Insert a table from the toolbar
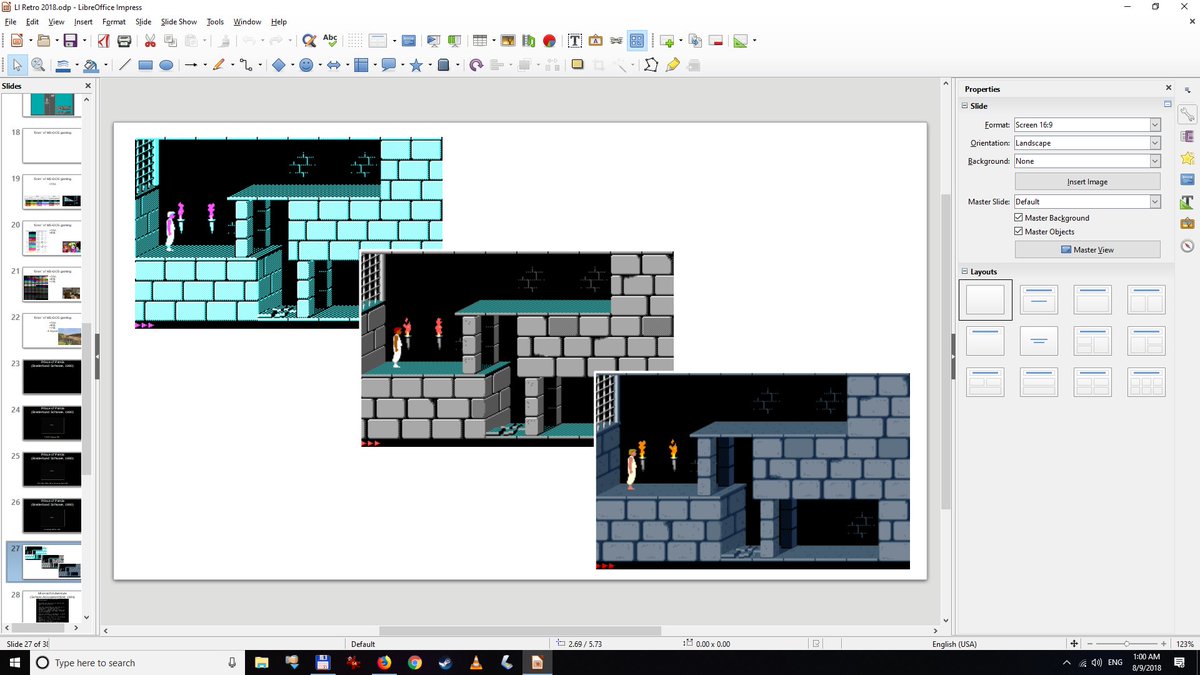Viewport: 1200px width, 675px height. tap(479, 41)
